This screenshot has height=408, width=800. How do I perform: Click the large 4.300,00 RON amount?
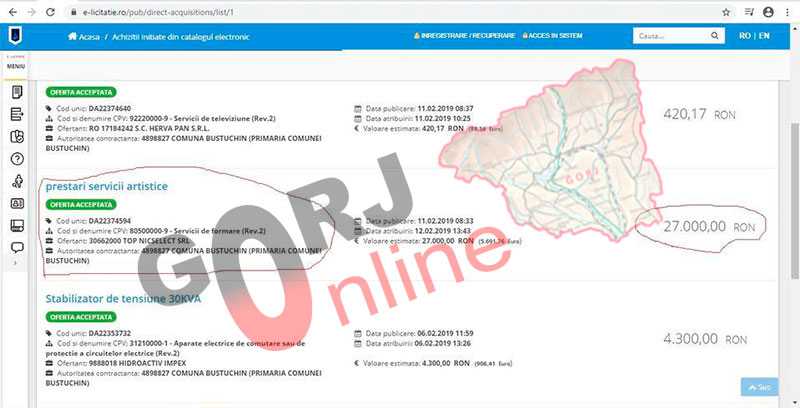(x=705, y=339)
